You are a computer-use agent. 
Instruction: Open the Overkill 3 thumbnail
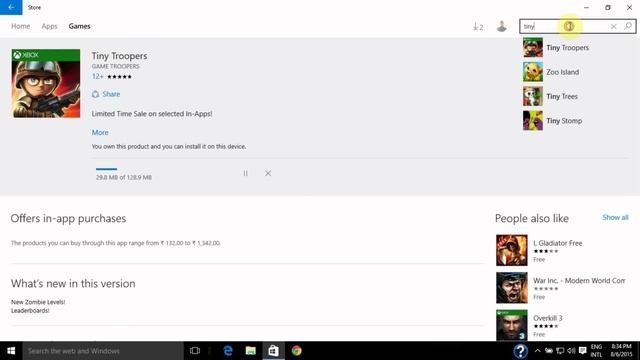(x=511, y=325)
